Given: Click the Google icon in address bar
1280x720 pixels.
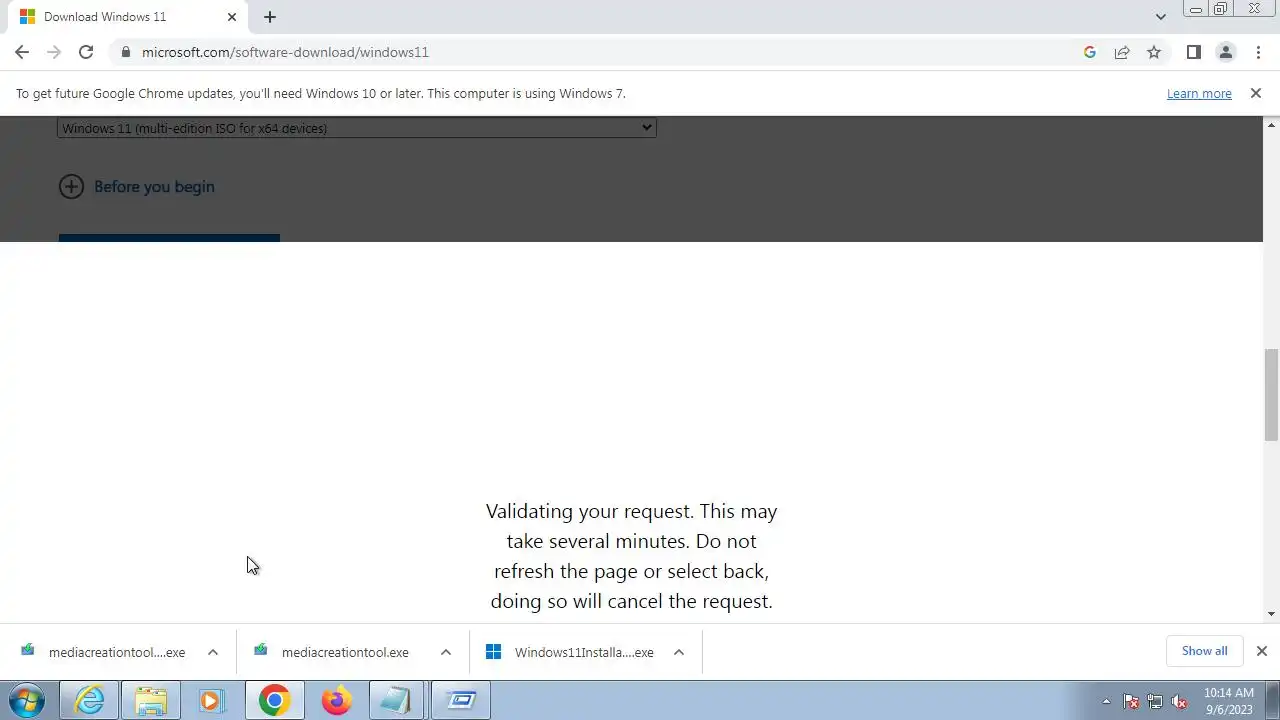Looking at the screenshot, I should pos(1090,52).
